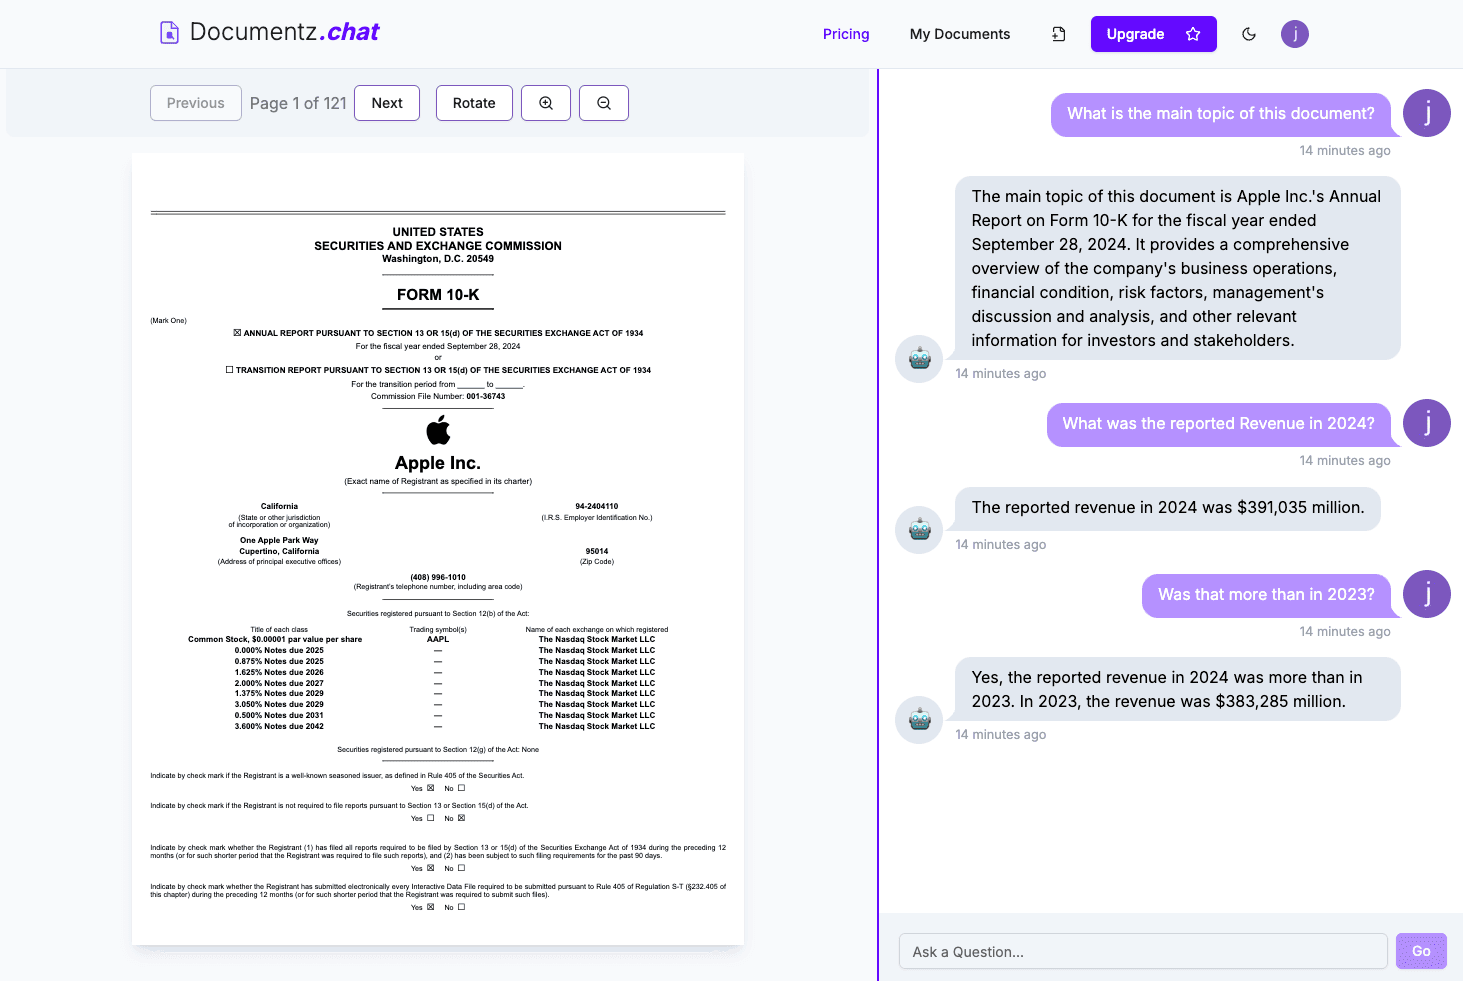Select 'What is the main topic' message
Screen dimensions: 1463x981
[x=1221, y=114]
